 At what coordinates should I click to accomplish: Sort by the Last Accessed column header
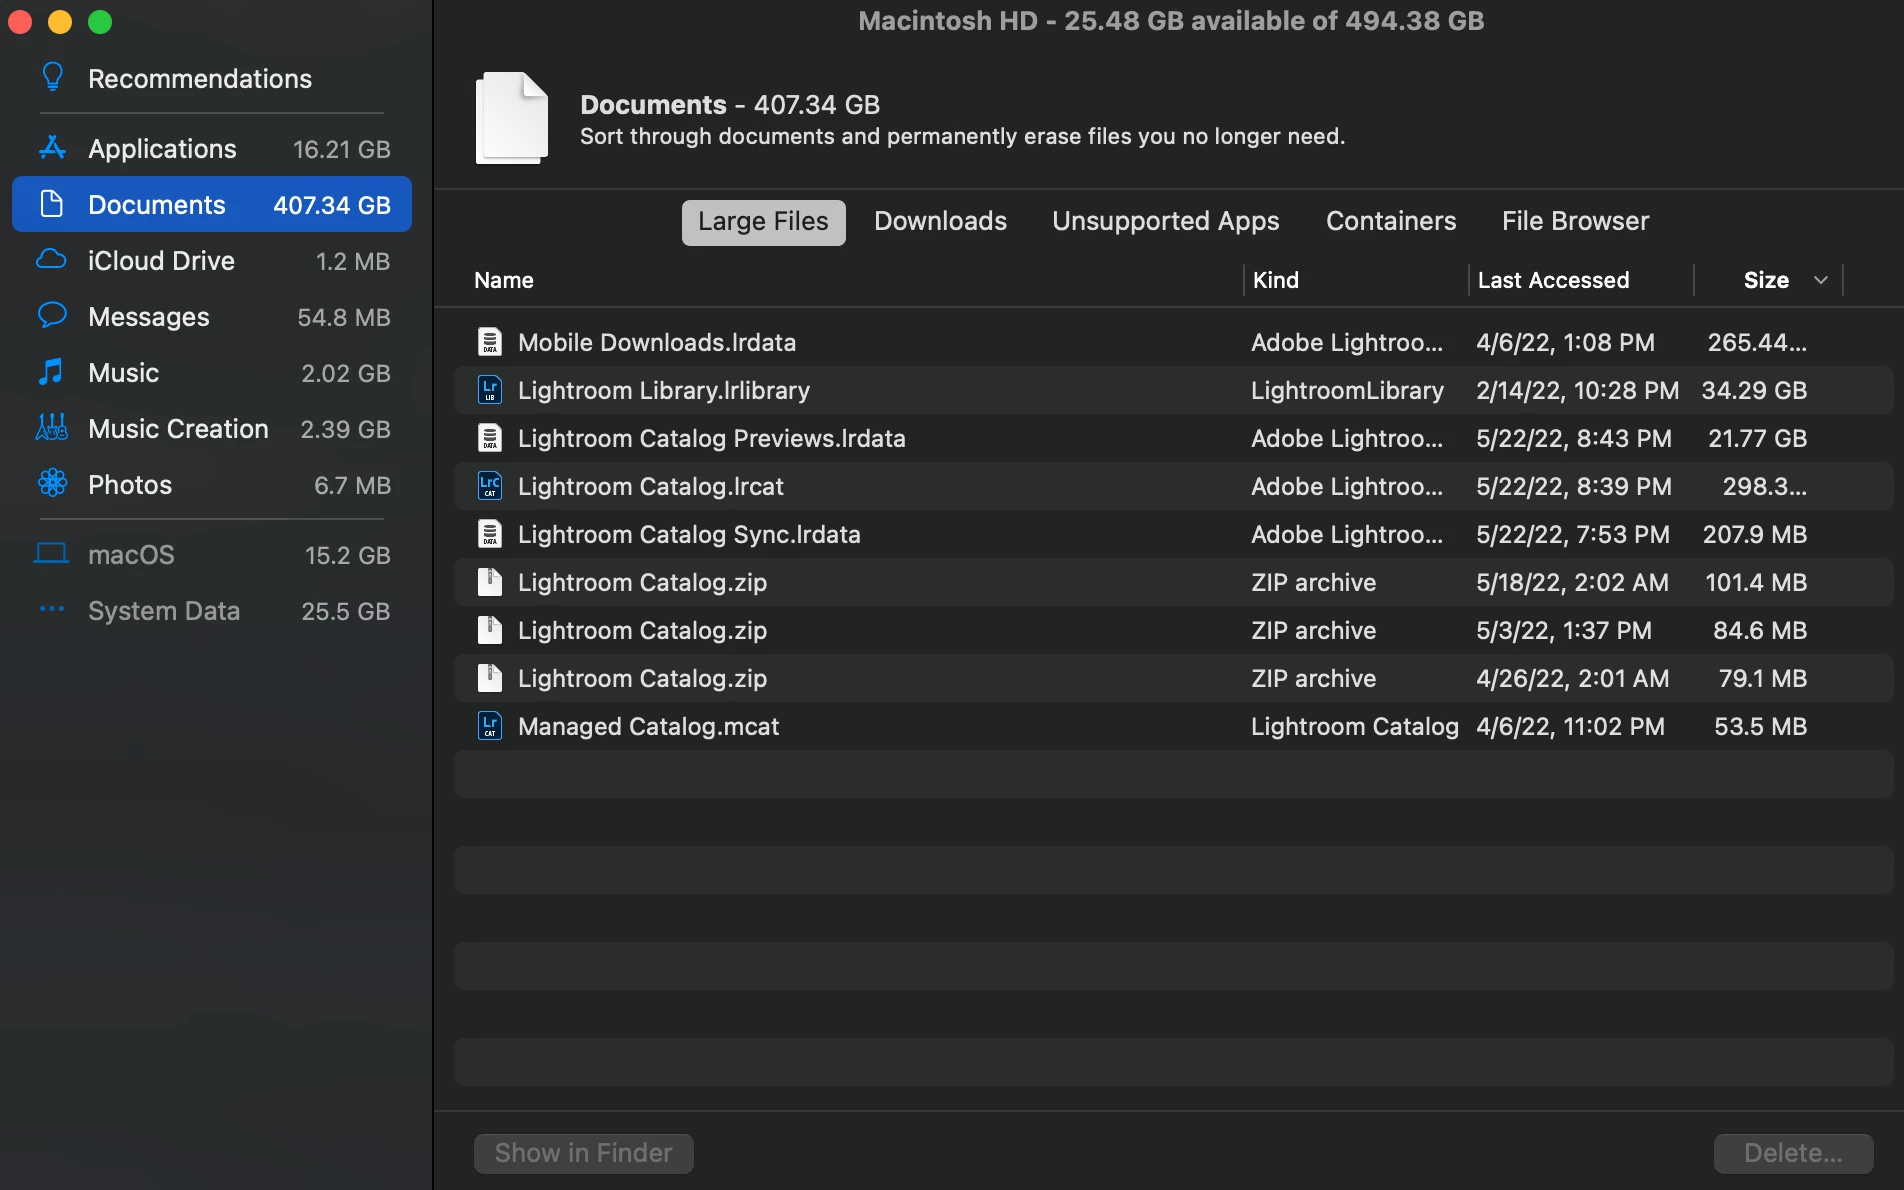pos(1554,280)
